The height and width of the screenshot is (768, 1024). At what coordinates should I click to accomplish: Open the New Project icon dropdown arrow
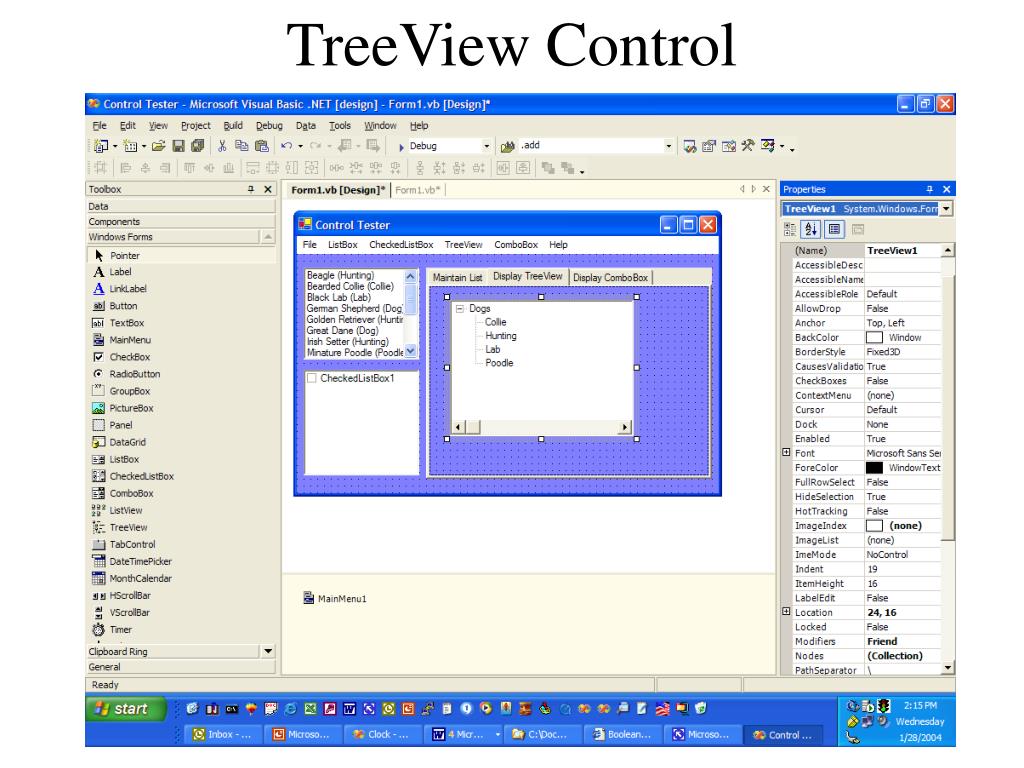115,146
